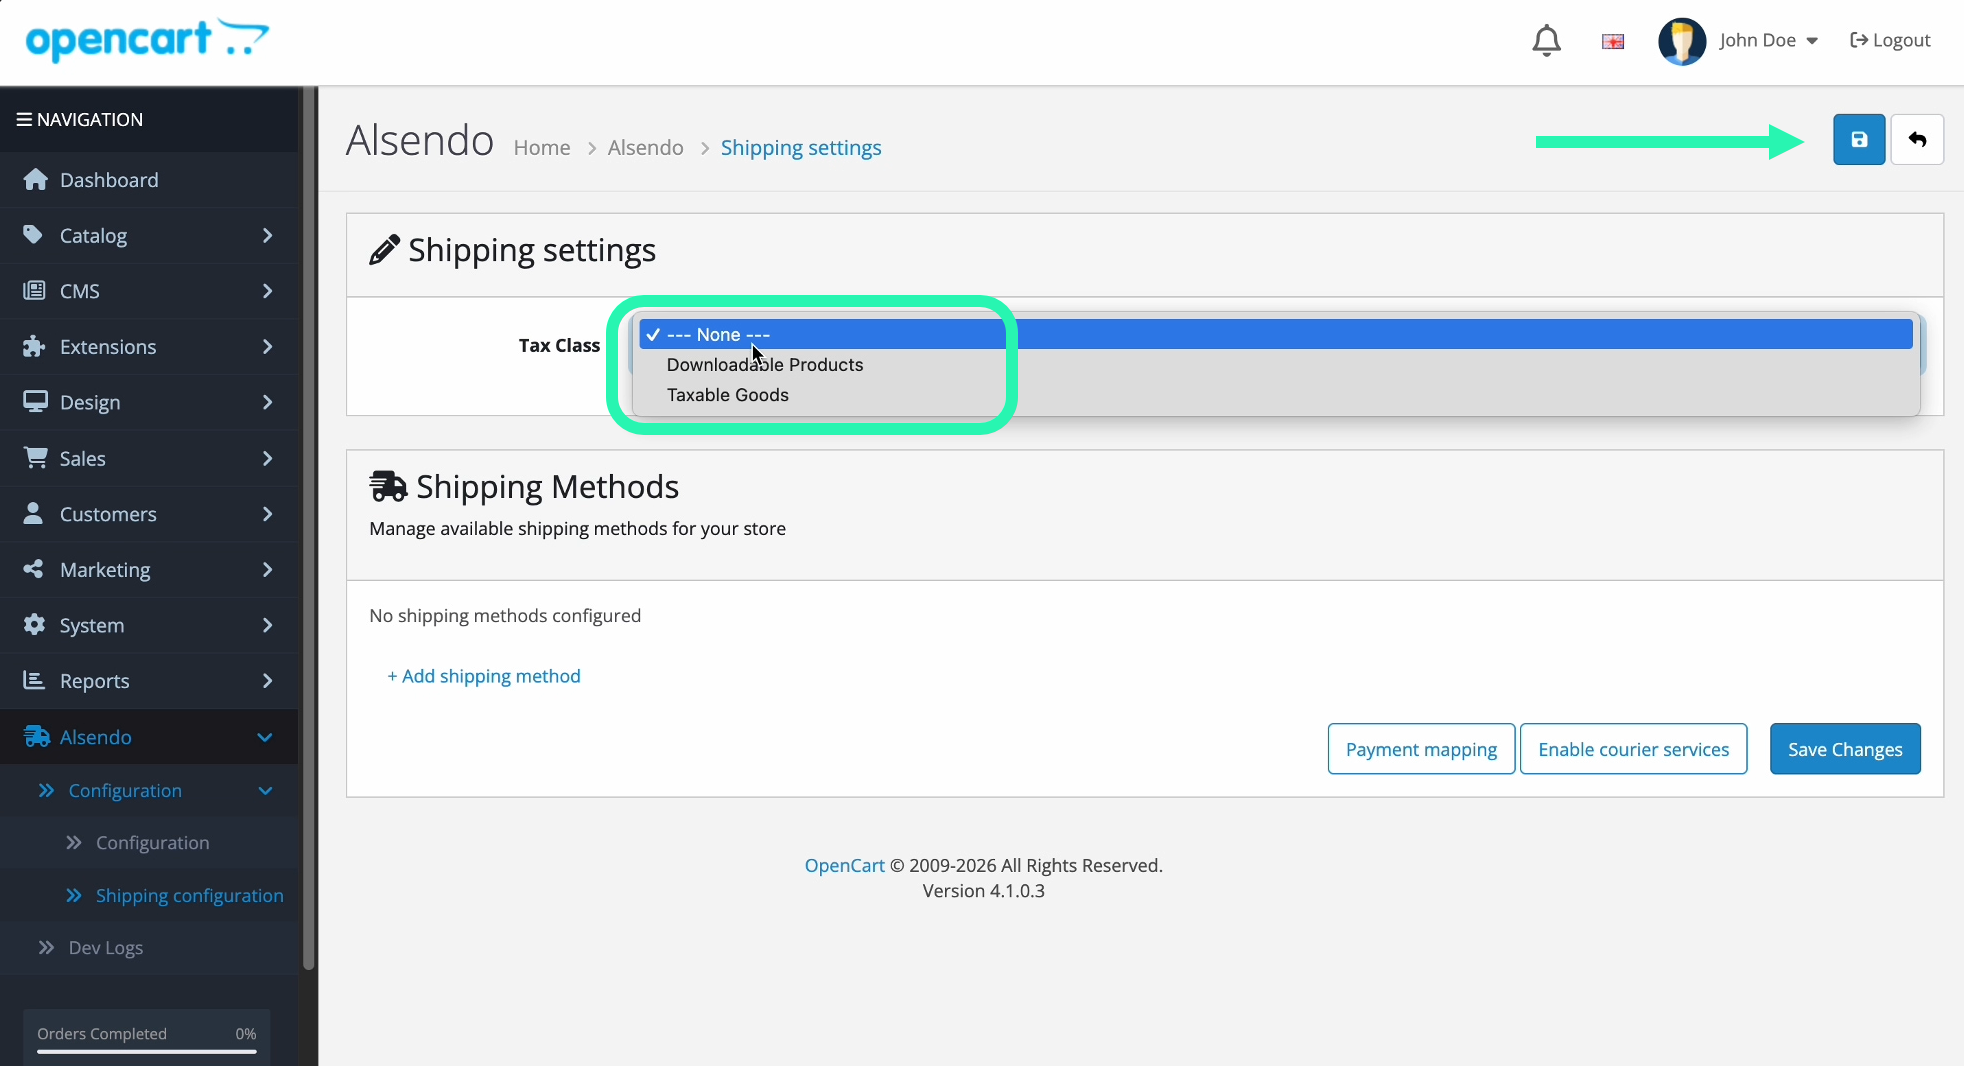Toggle the navigation hamburger menu
This screenshot has height=1066, width=1964.
[24, 119]
